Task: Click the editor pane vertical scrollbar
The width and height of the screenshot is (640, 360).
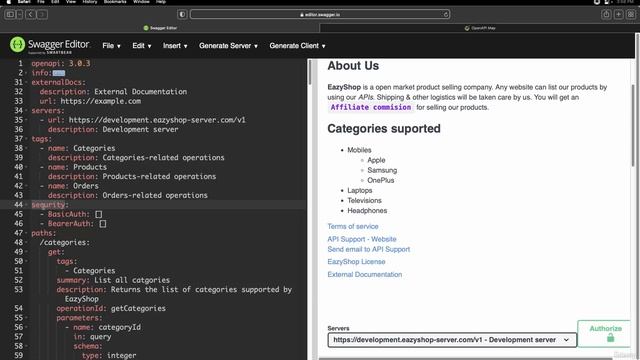Action: coord(310,72)
